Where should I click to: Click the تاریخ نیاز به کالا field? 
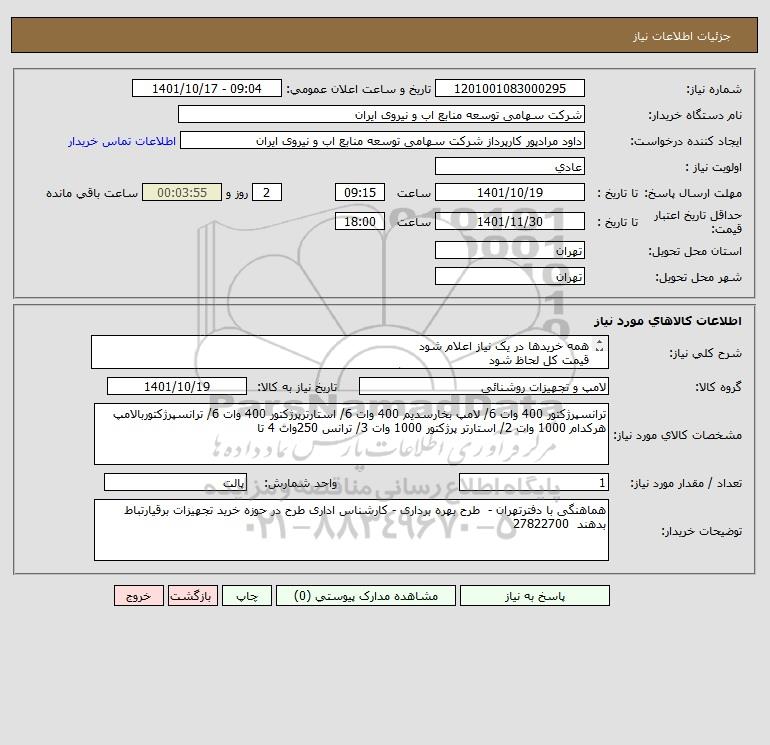point(177,386)
